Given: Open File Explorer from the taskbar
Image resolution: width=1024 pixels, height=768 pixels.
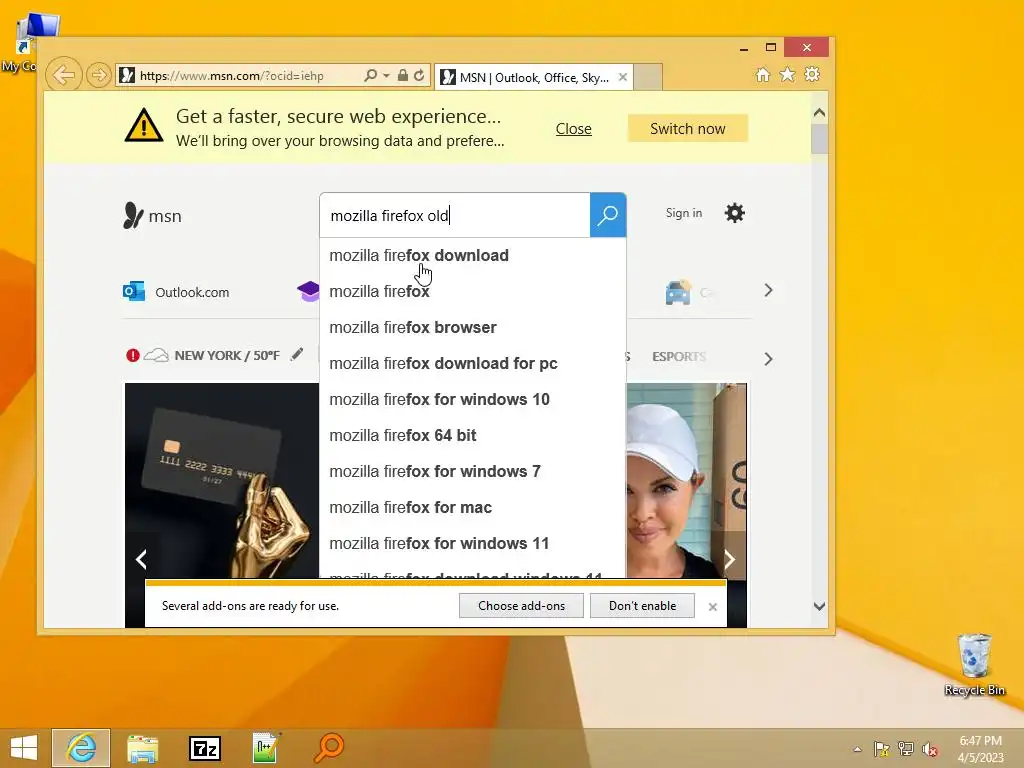Looking at the screenshot, I should coord(142,748).
